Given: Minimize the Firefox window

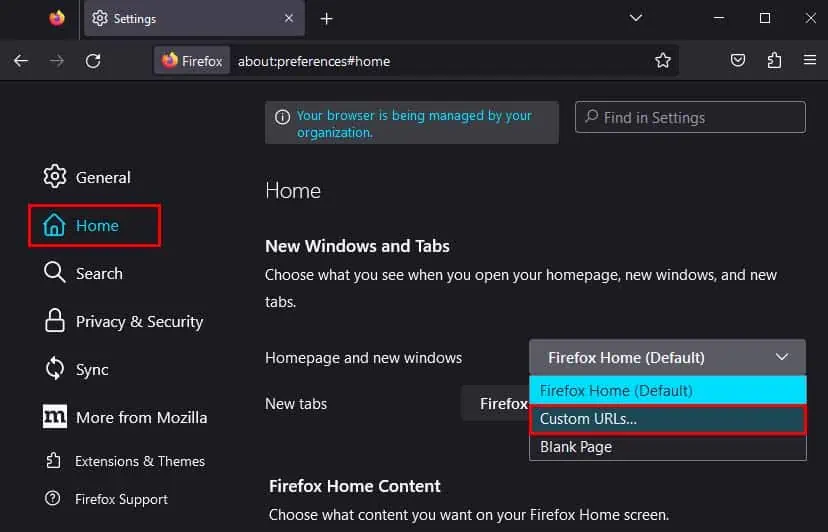Looking at the screenshot, I should (719, 18).
